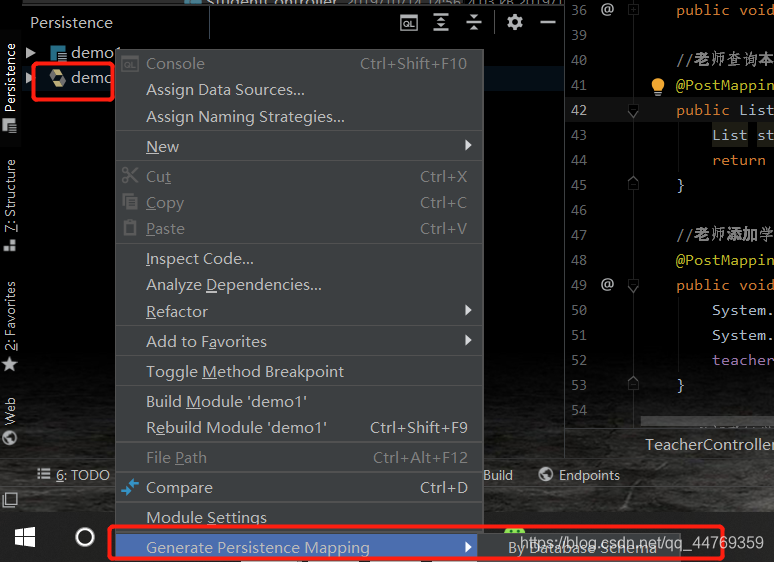
Task: Choose Rebuild Module 'demo1'
Action: 299,428
